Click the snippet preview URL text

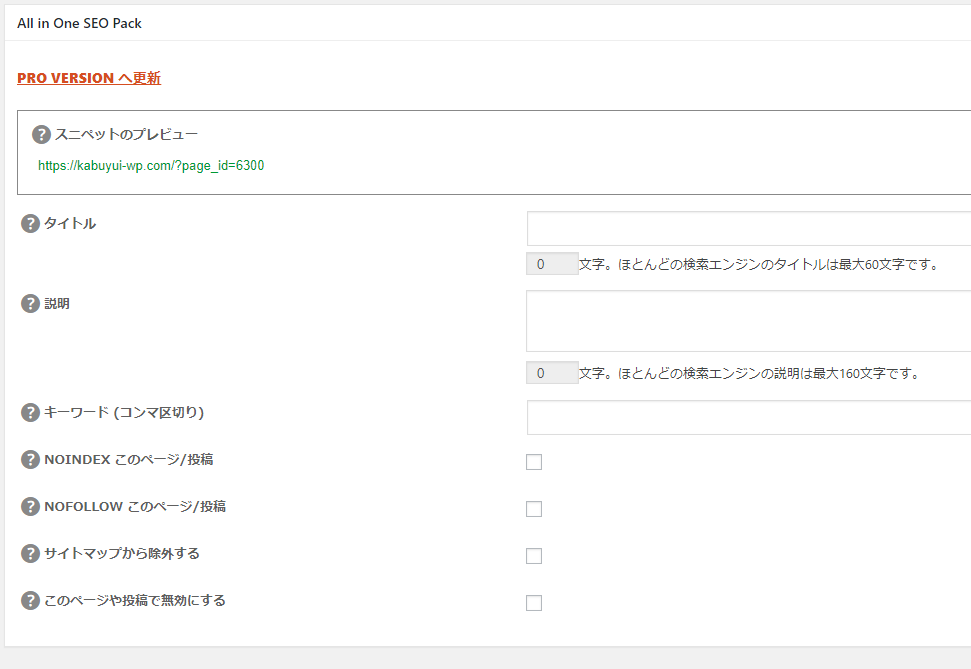click(x=151, y=166)
